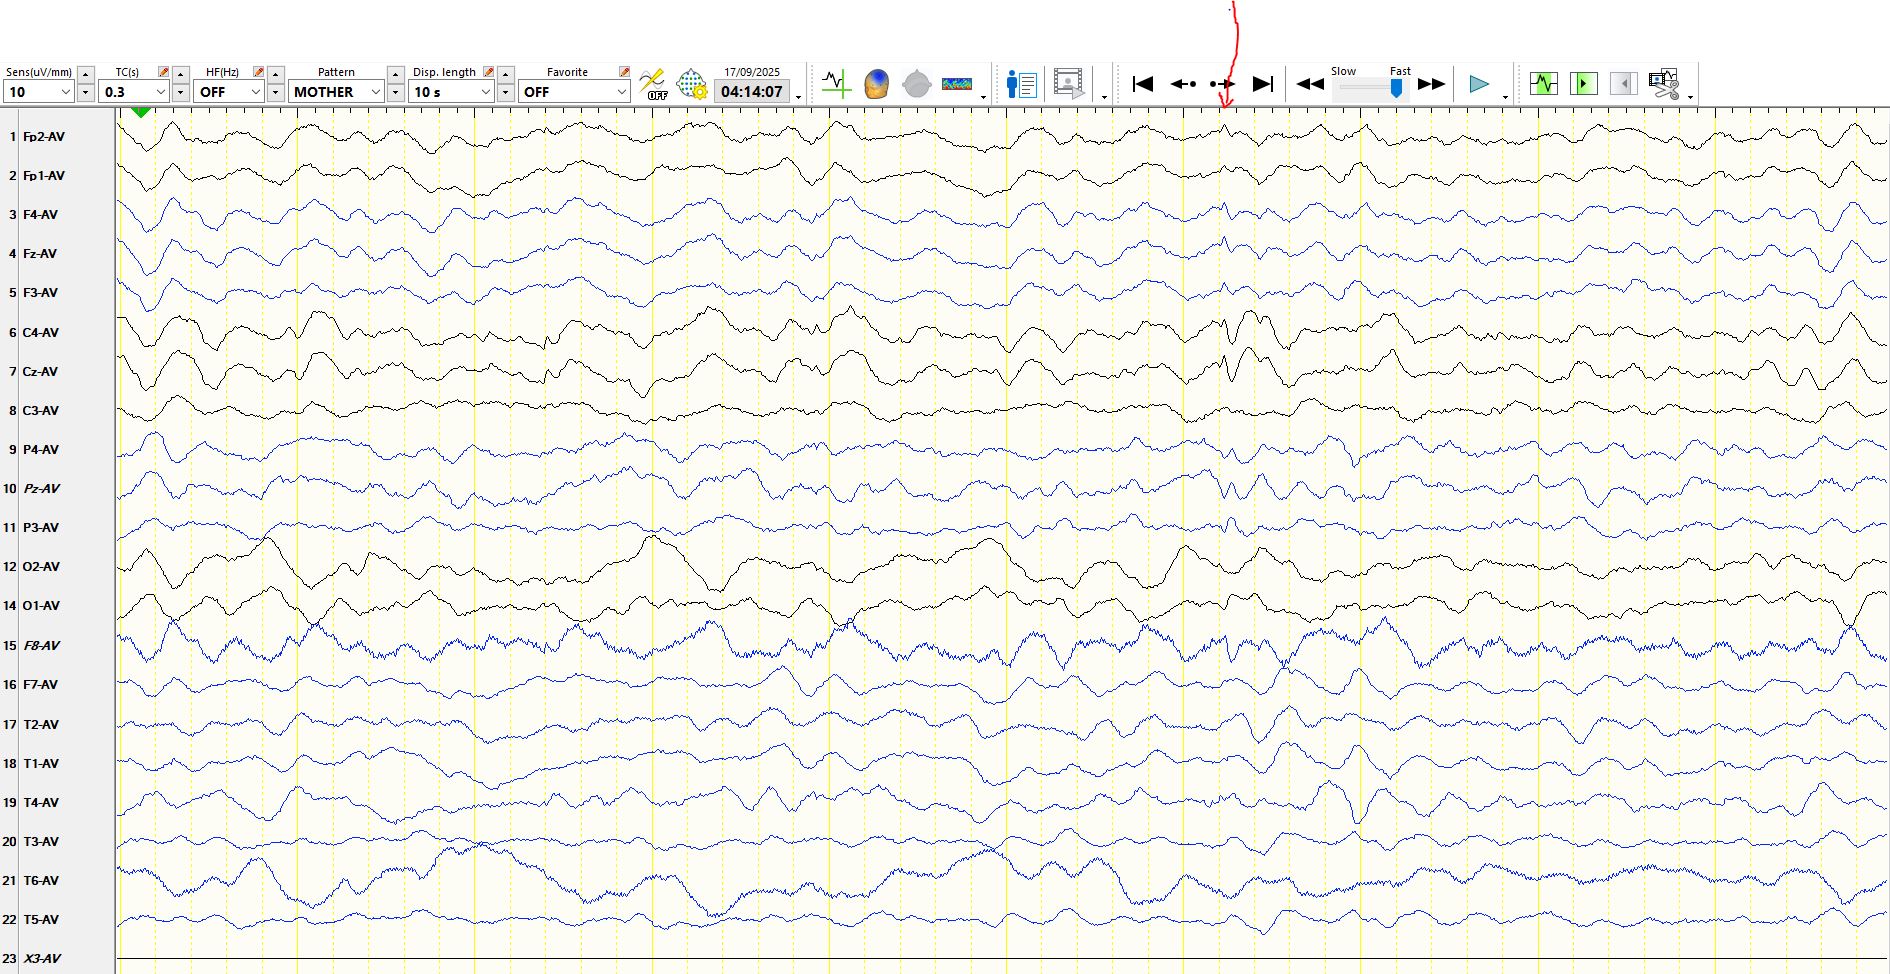Open the spectral density map icon
Viewport: 1890px width, 974px height.
tap(957, 84)
